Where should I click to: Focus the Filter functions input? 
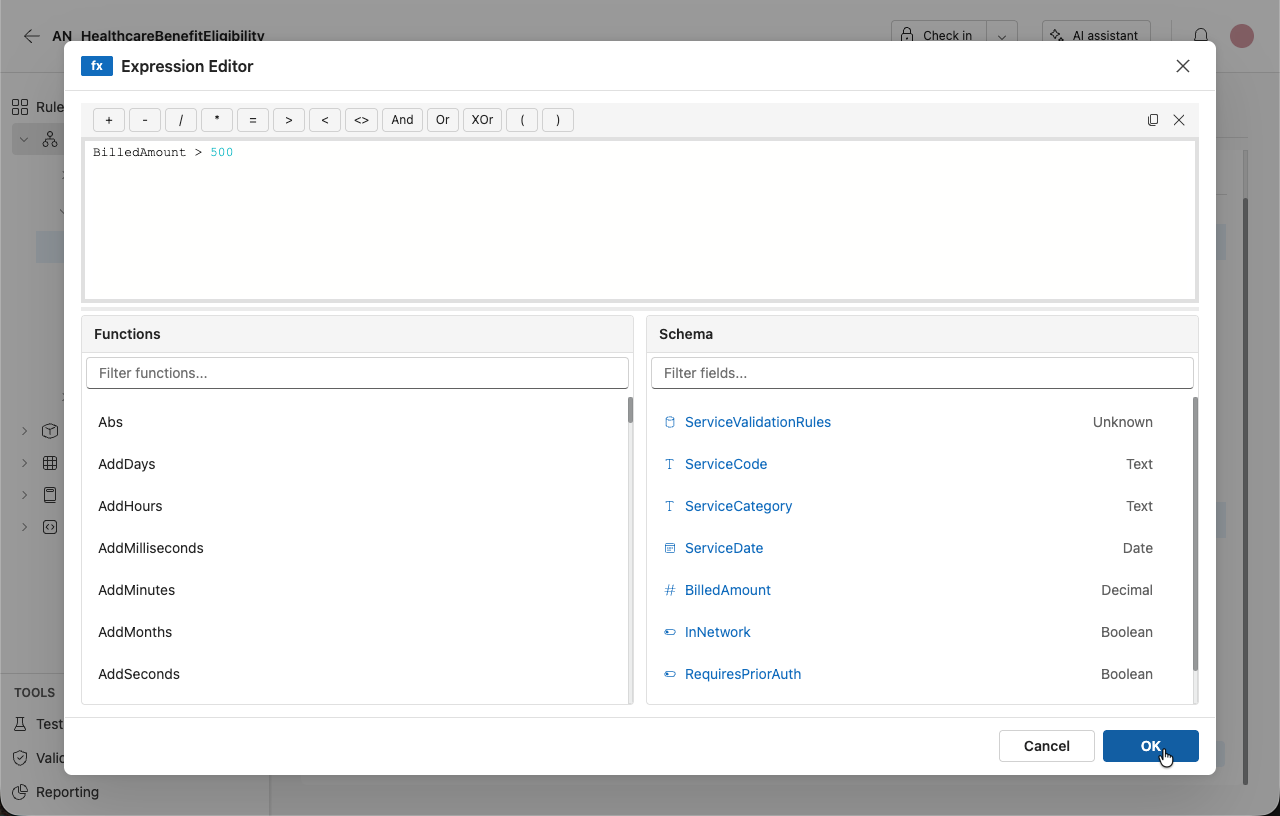357,373
